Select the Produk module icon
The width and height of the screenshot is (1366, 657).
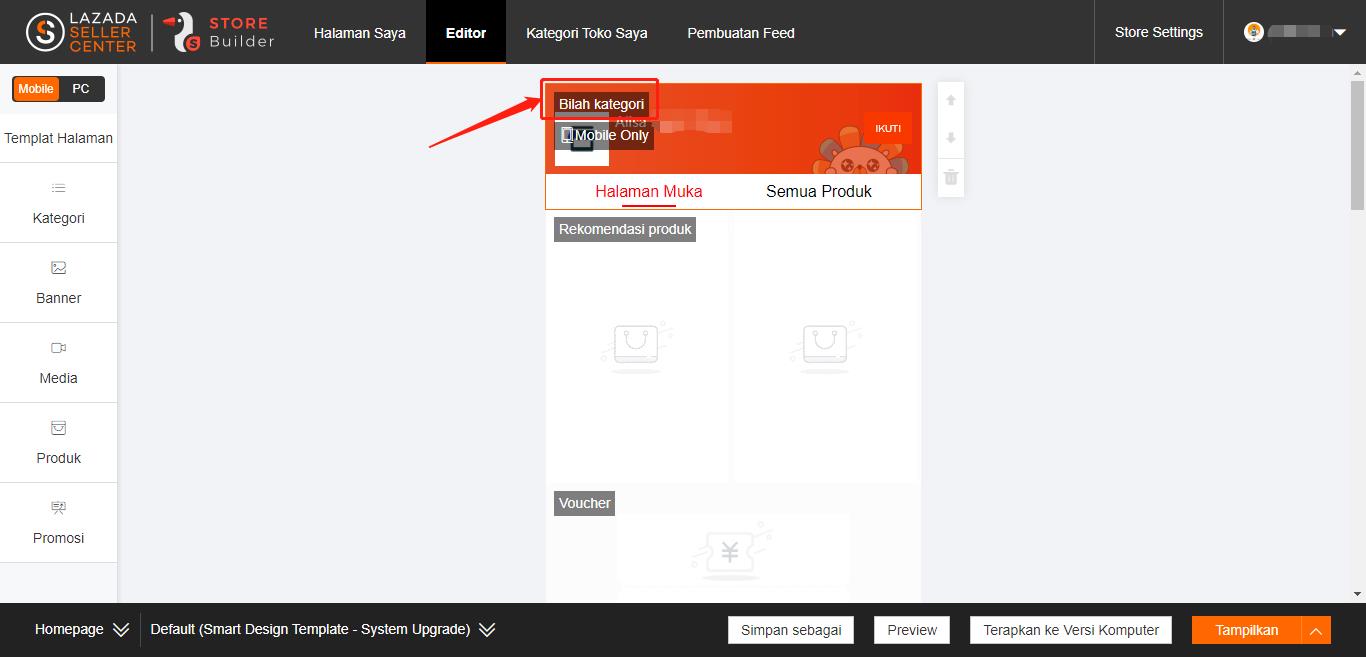[x=58, y=428]
